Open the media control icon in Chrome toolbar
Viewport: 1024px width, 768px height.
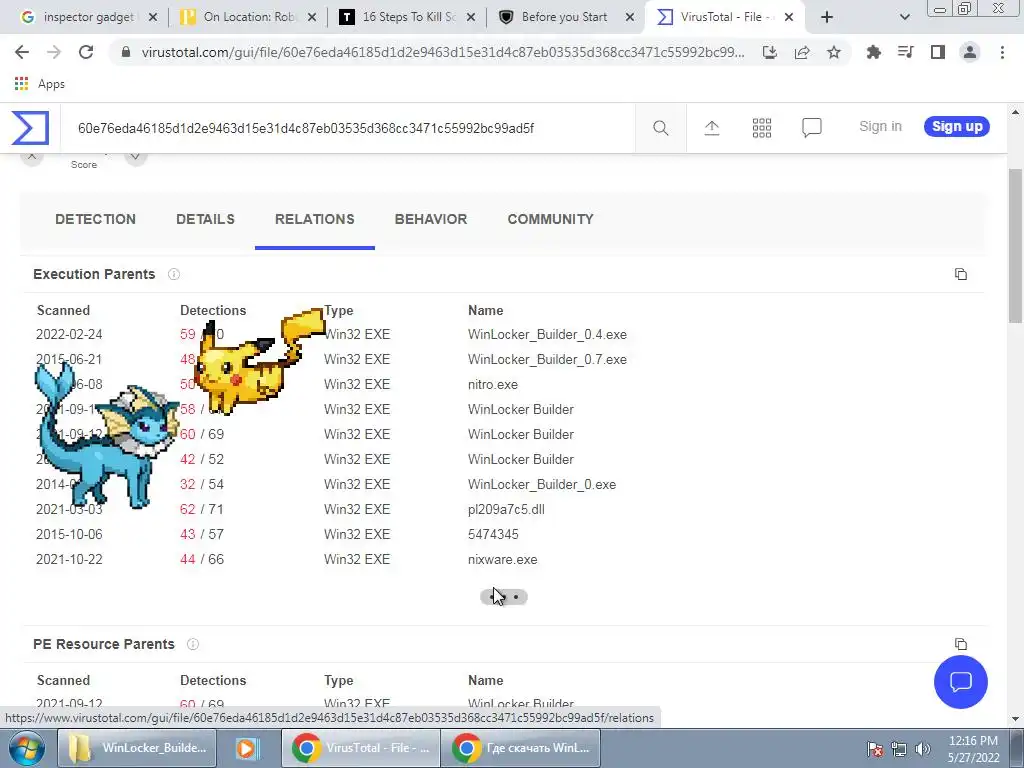click(x=905, y=52)
